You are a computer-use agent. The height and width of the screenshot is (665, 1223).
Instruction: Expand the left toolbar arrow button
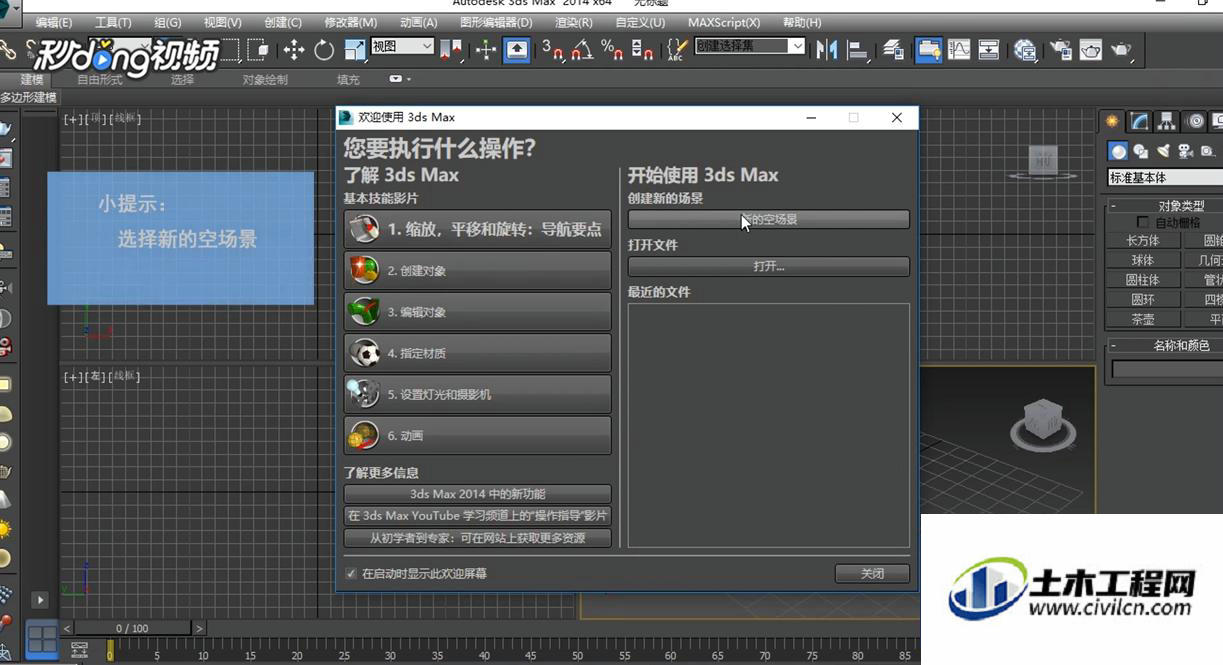[x=40, y=600]
